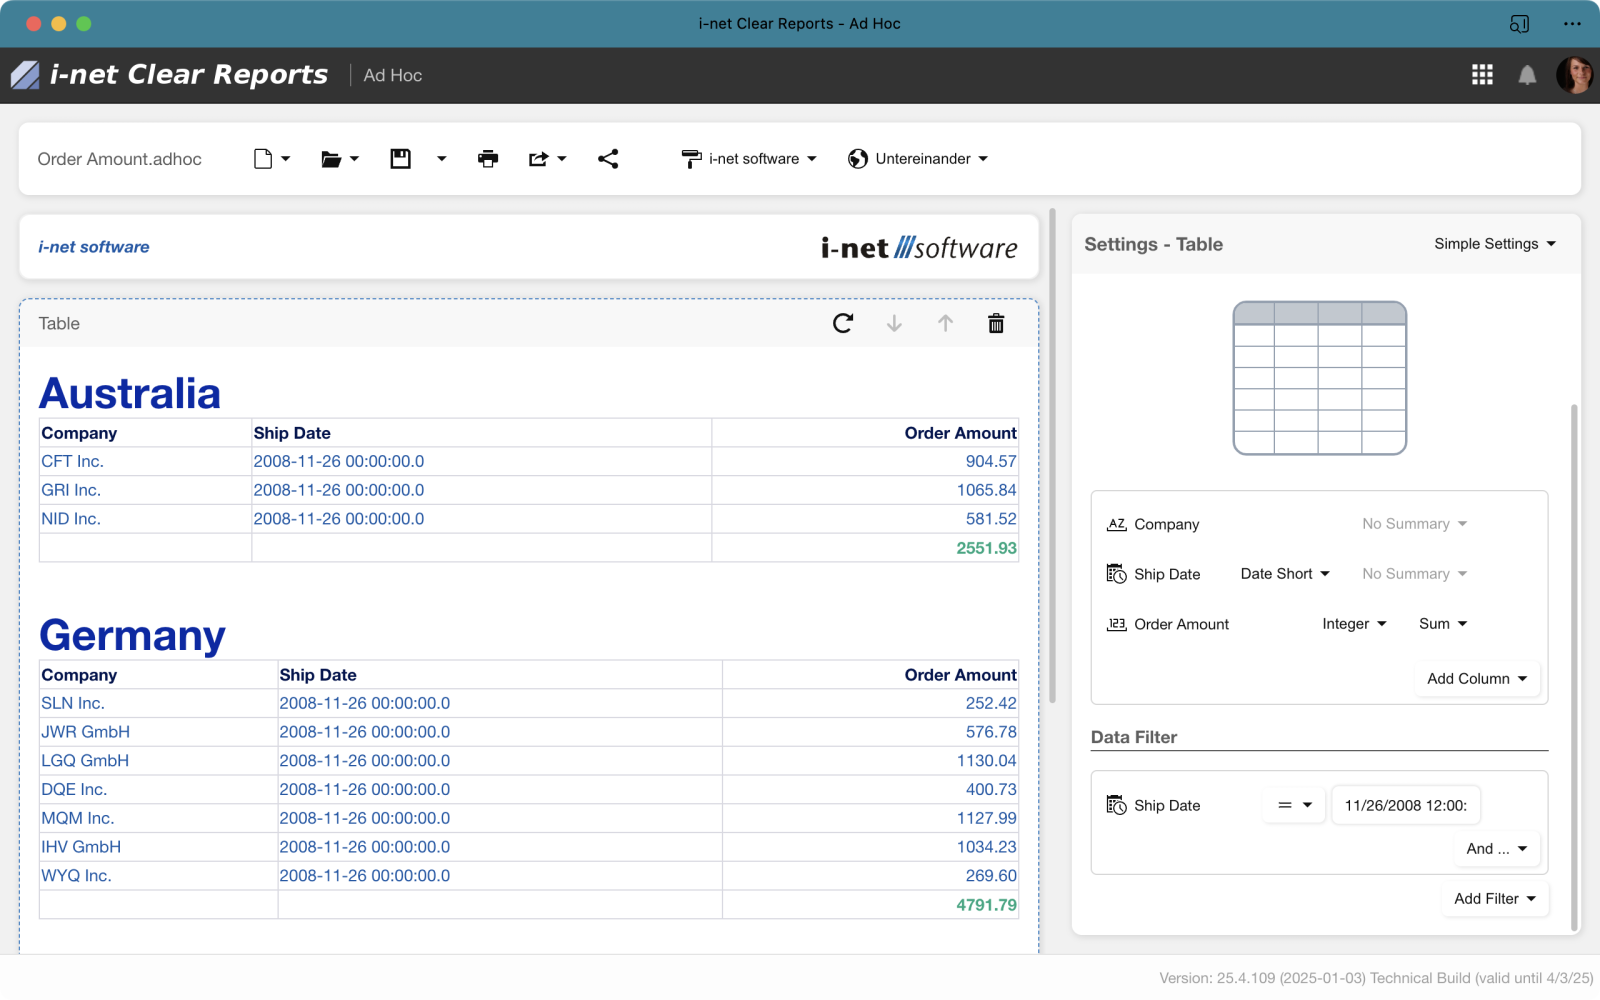Open an existing report file
Viewport: 1600px width, 1000px height.
coord(331,158)
